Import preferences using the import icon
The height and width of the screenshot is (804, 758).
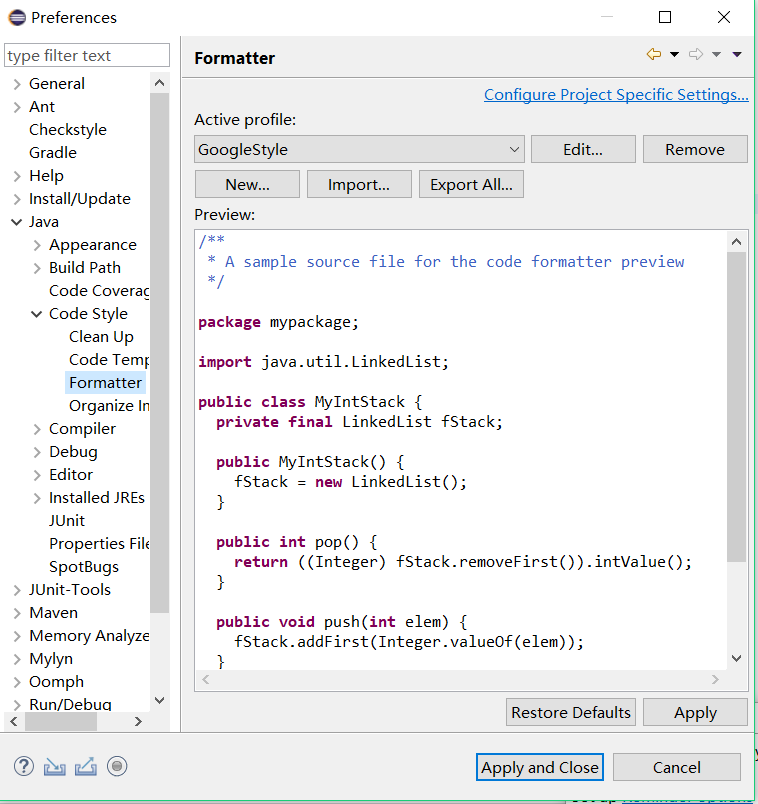pos(54,766)
